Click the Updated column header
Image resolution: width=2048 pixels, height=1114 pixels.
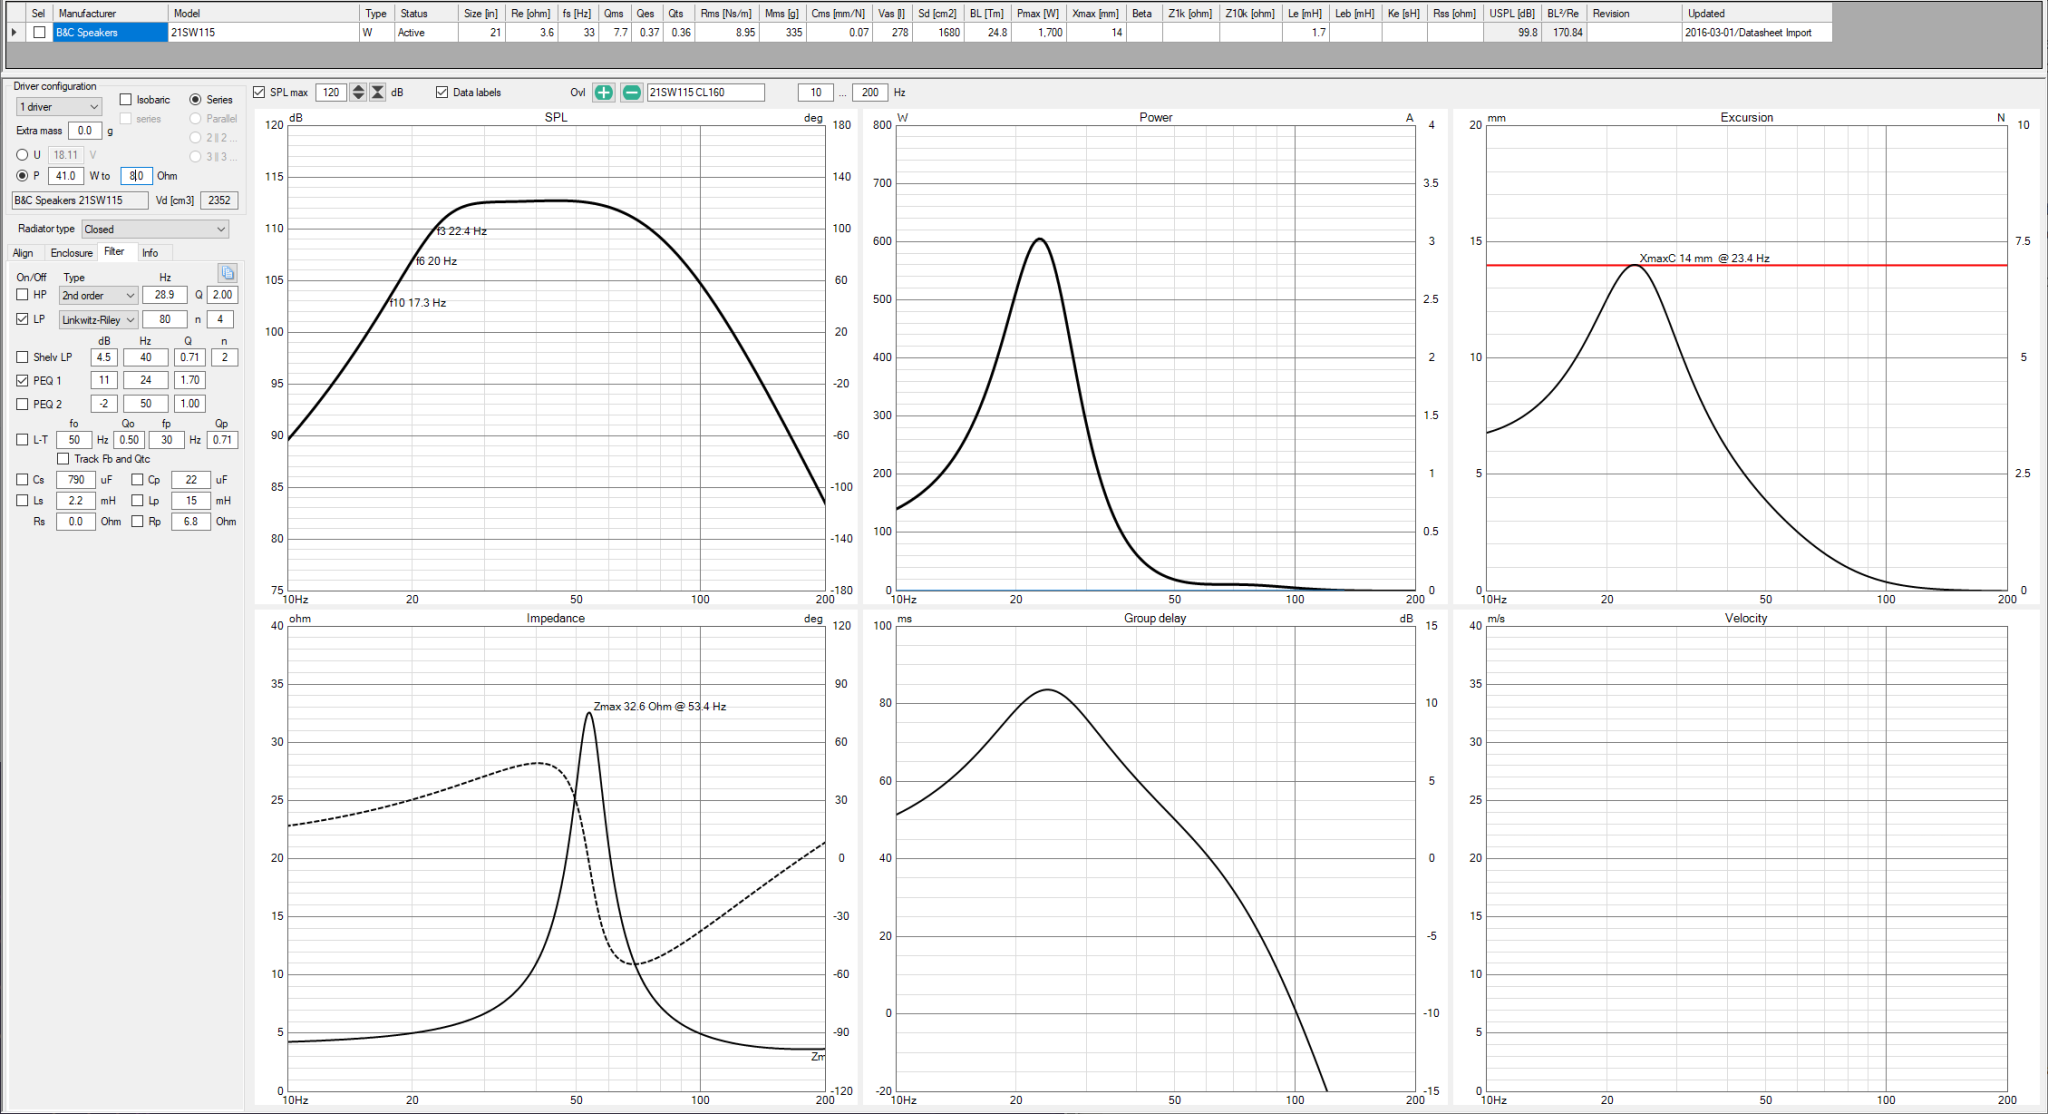[1757, 13]
